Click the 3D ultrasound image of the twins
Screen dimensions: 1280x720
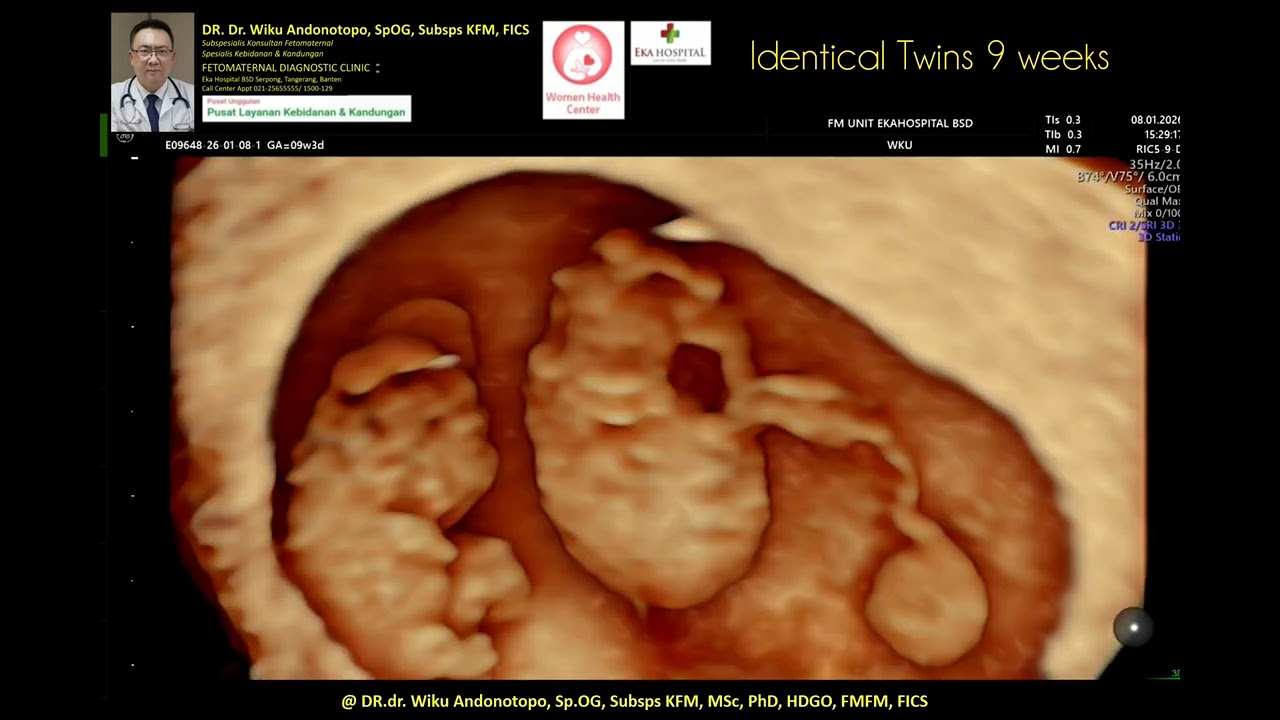pyautogui.click(x=658, y=418)
